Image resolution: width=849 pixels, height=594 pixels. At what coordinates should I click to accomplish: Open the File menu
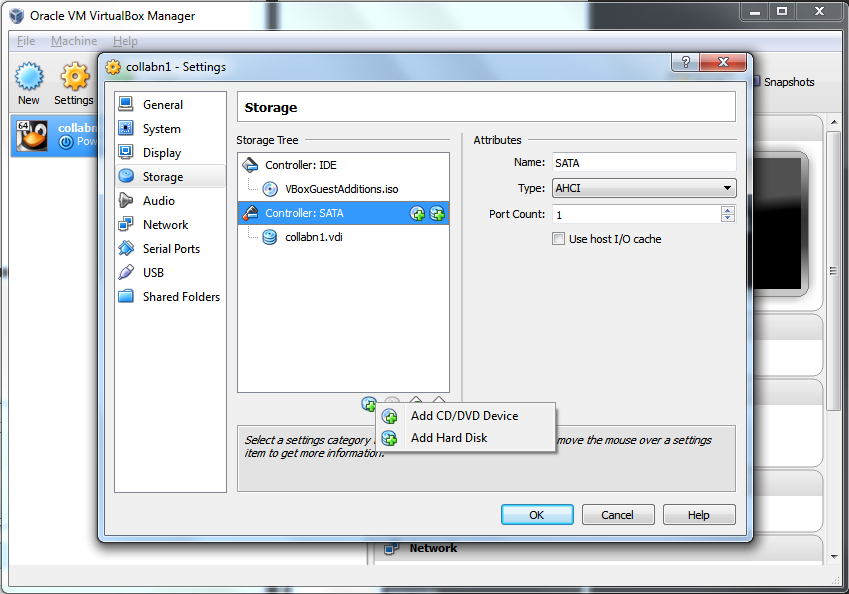[x=26, y=41]
